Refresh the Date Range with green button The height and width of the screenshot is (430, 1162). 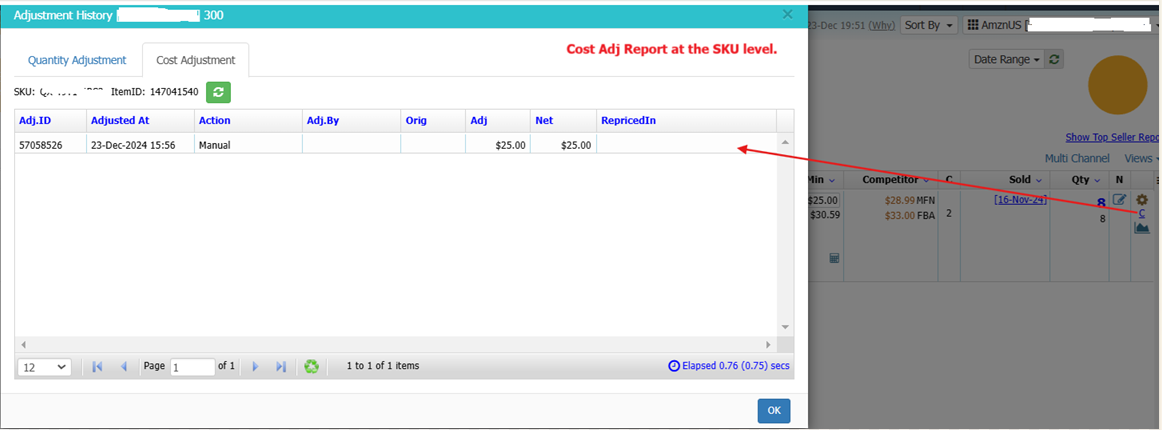coord(1055,59)
